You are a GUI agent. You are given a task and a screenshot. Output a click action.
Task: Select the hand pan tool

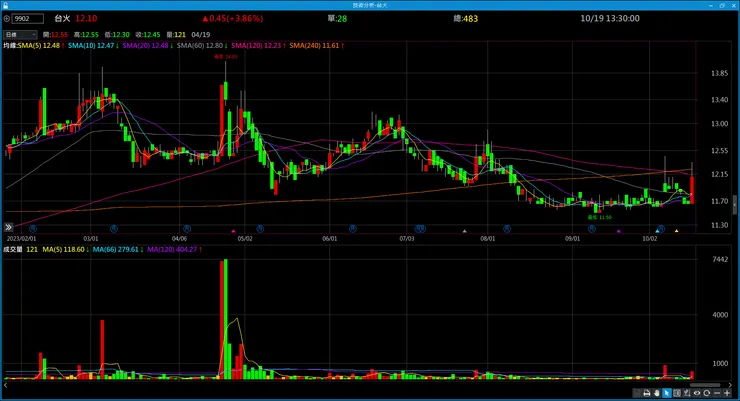(656, 393)
